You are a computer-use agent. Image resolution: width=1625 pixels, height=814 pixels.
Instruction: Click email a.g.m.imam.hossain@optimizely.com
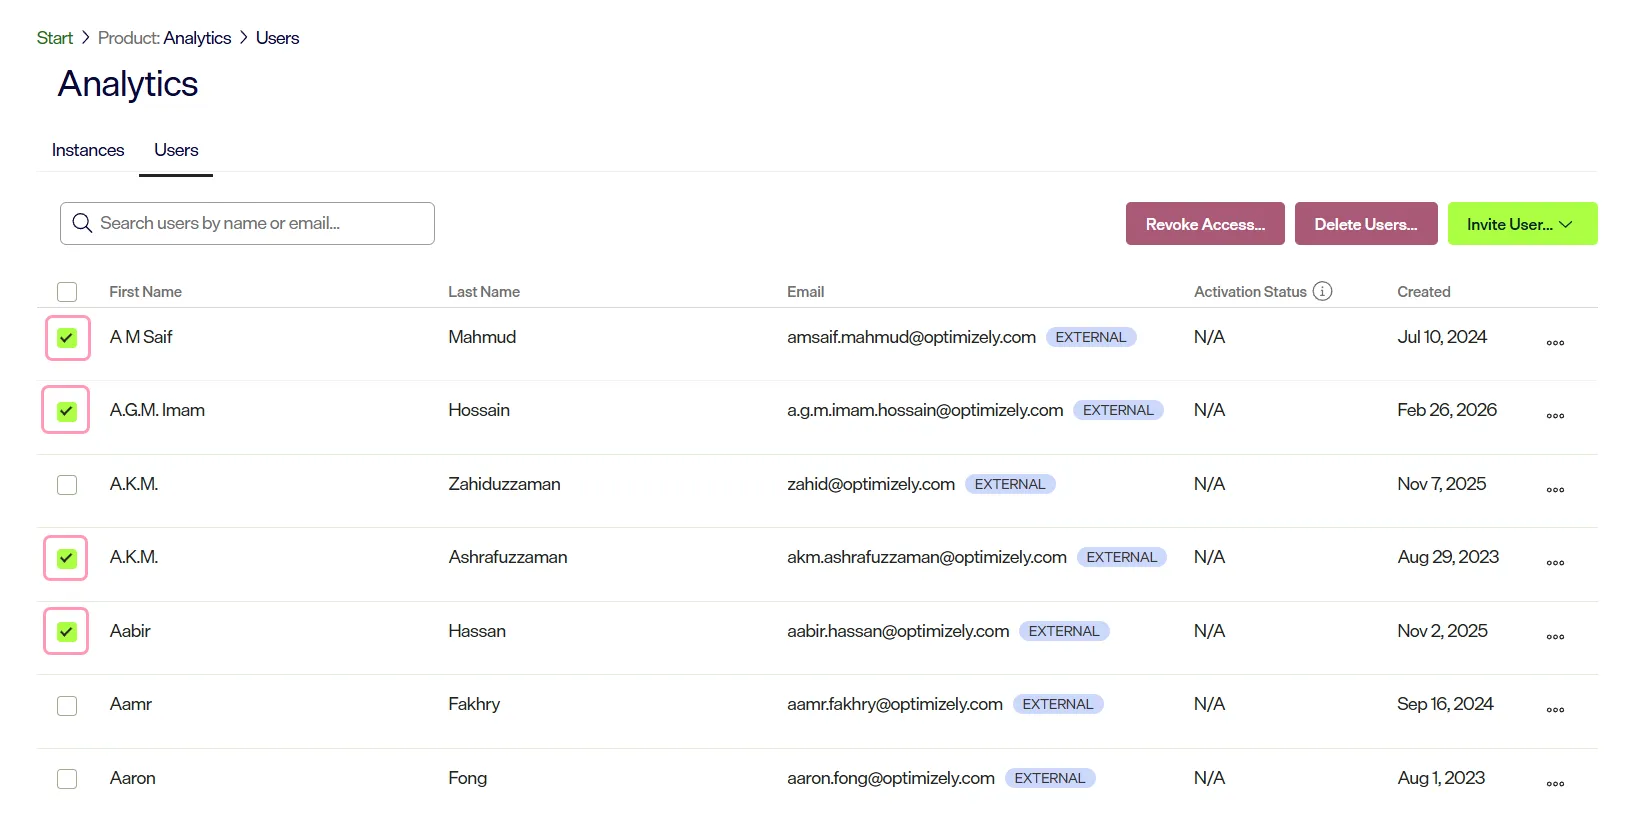[925, 410]
